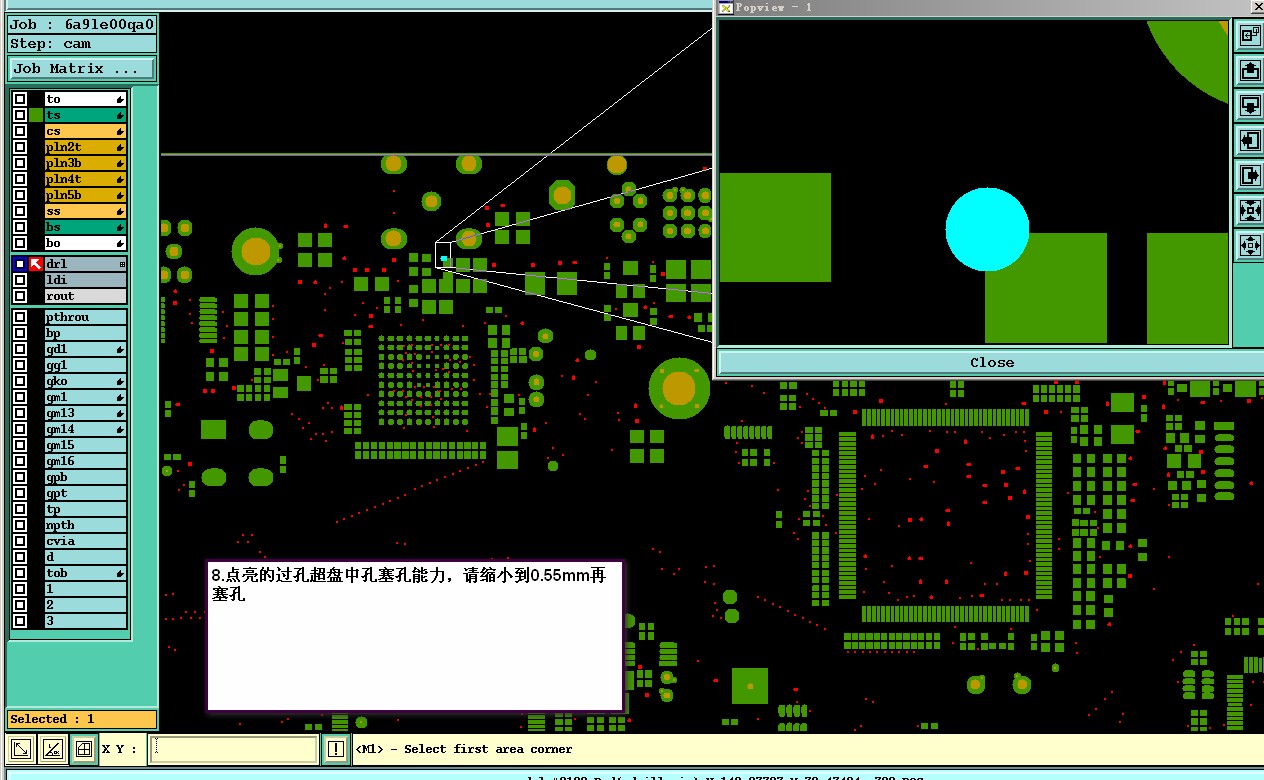Image resolution: width=1264 pixels, height=780 pixels.
Task: Select the bs layer row
Action: pyautogui.click(x=85, y=227)
